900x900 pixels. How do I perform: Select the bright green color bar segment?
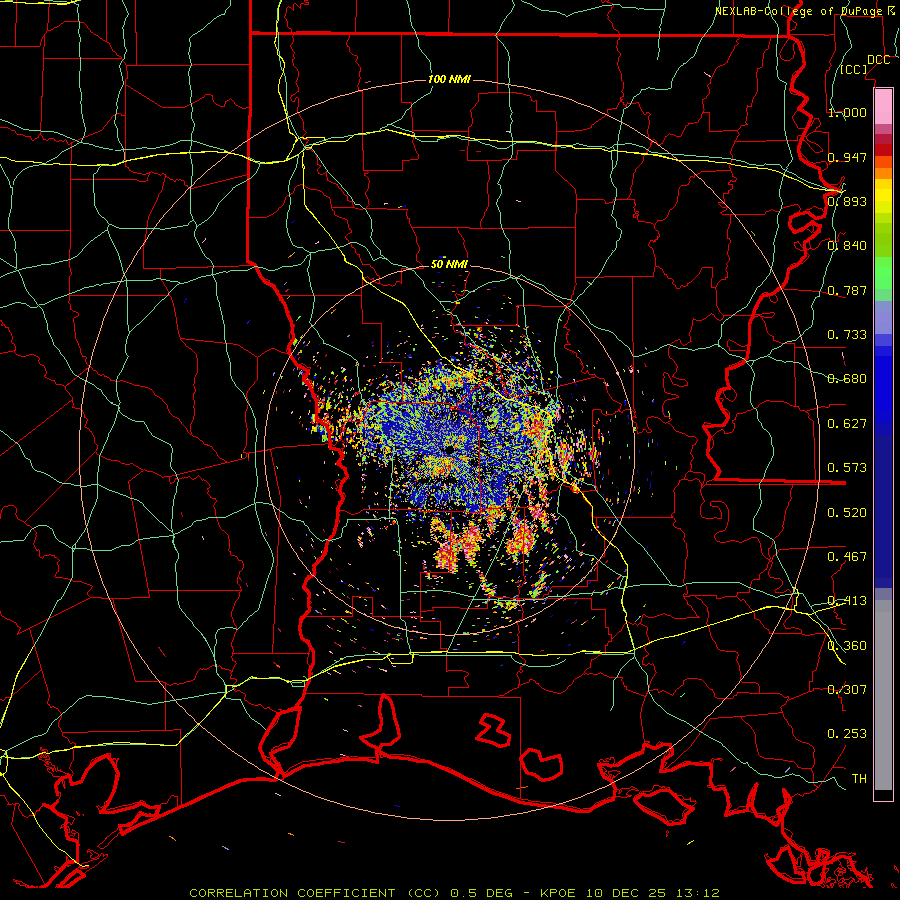[x=883, y=273]
